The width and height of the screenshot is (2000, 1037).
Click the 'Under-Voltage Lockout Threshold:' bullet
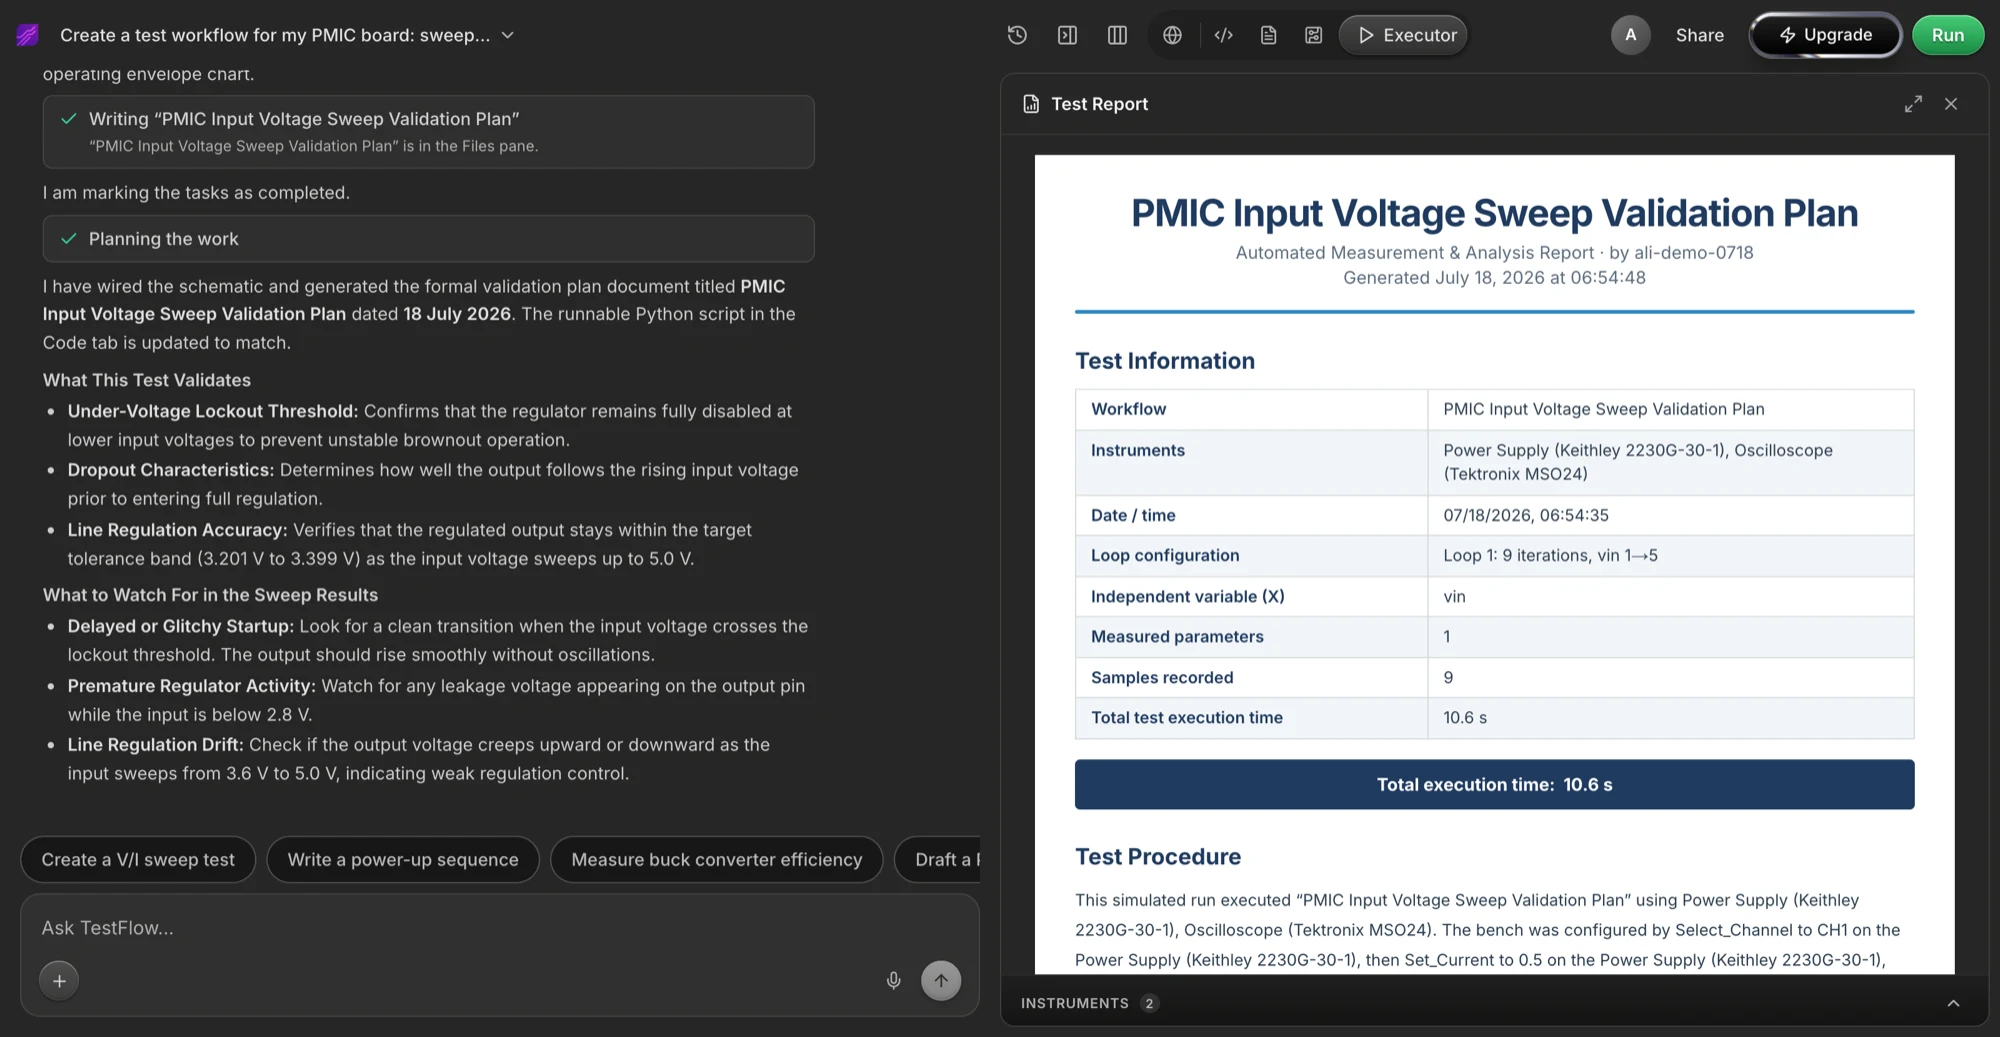pos(212,412)
